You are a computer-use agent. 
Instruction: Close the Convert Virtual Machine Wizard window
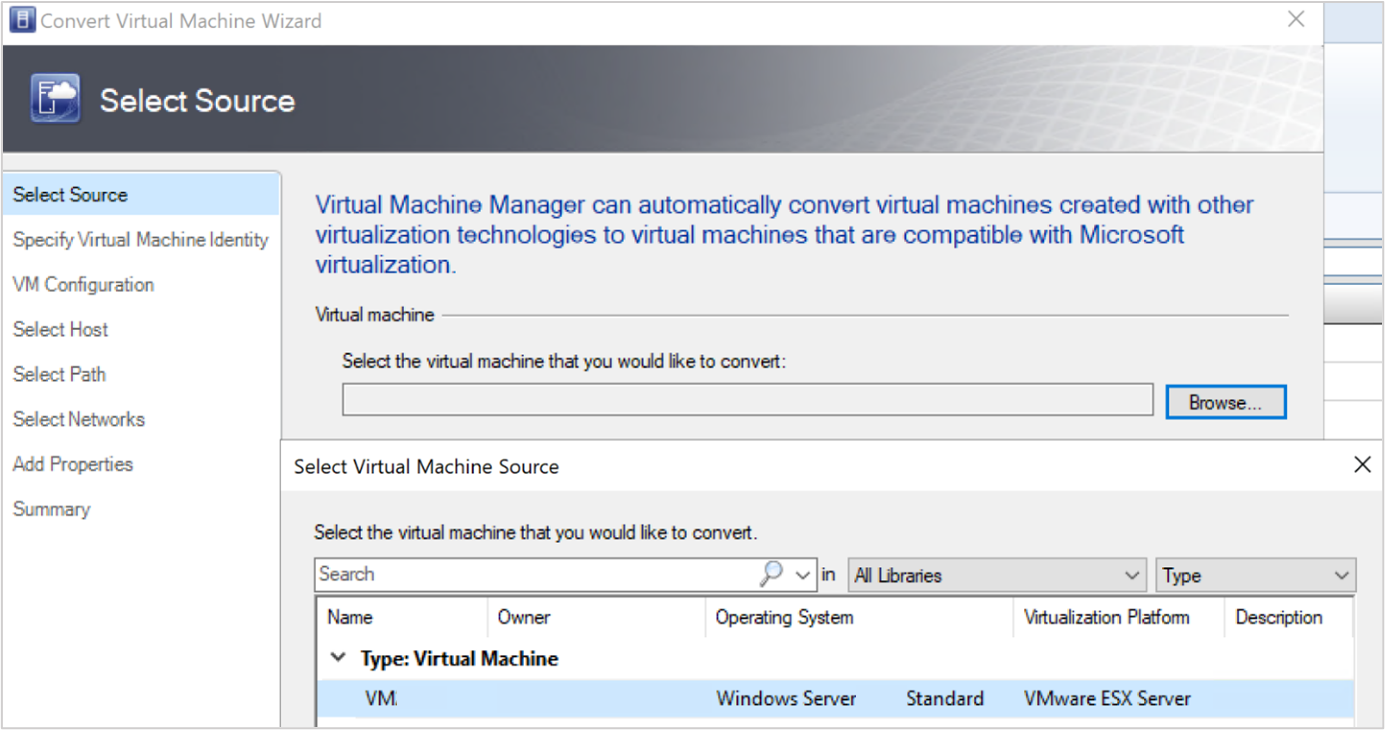pyautogui.click(x=1296, y=20)
